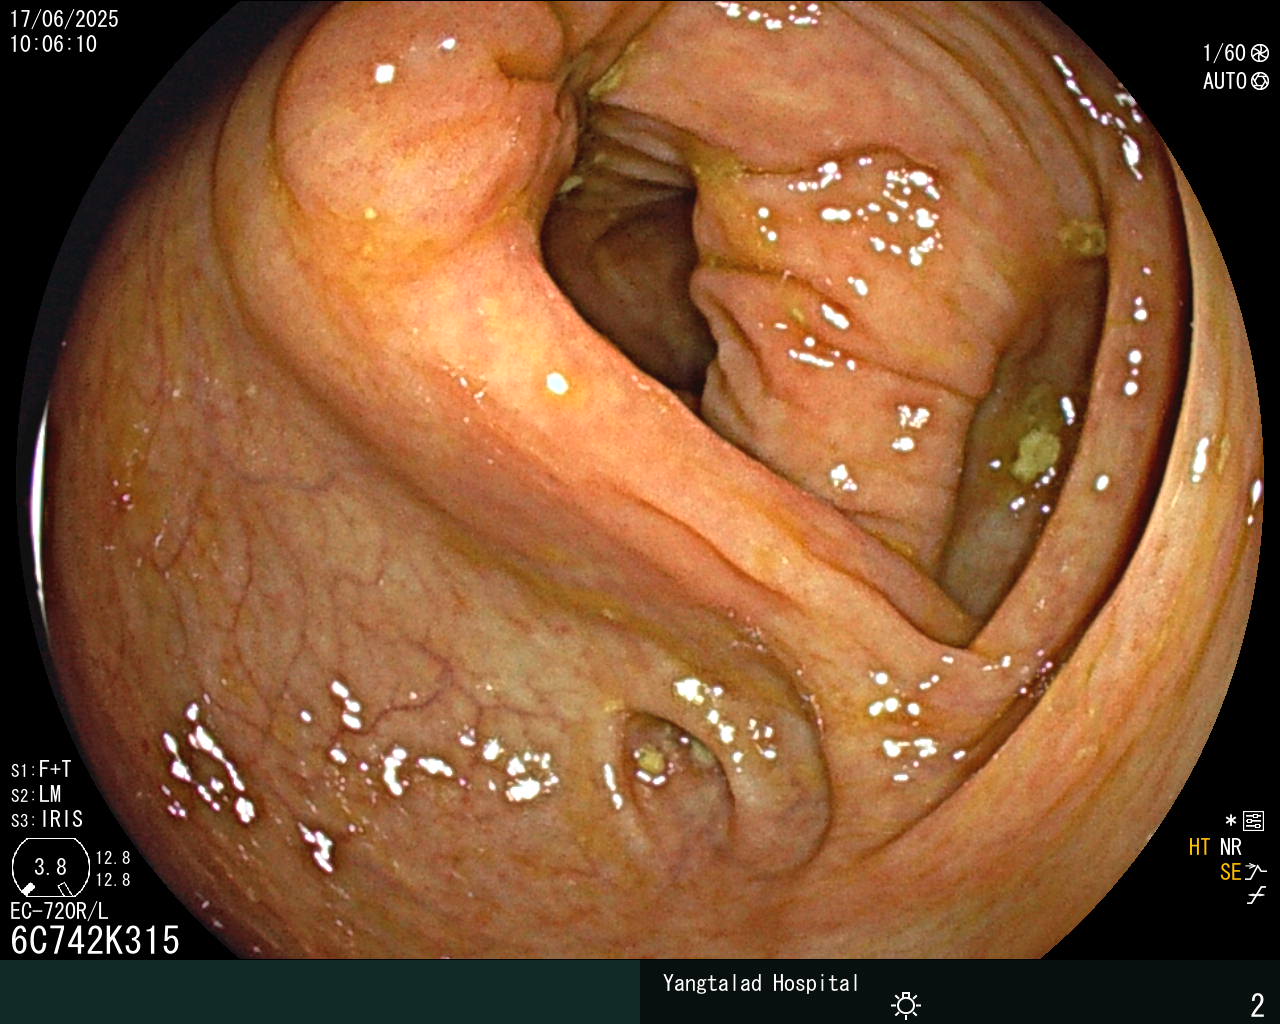Click the AUTO iris aperture icon
1280x1024 pixels.
1260,81
